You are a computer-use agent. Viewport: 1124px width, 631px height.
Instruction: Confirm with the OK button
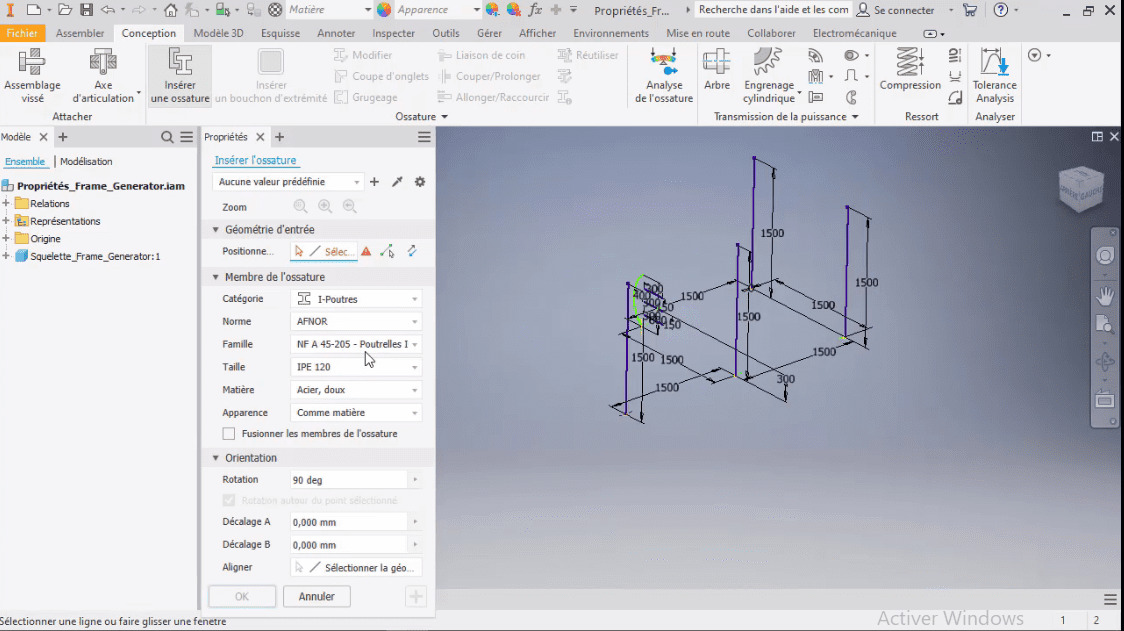pos(241,596)
